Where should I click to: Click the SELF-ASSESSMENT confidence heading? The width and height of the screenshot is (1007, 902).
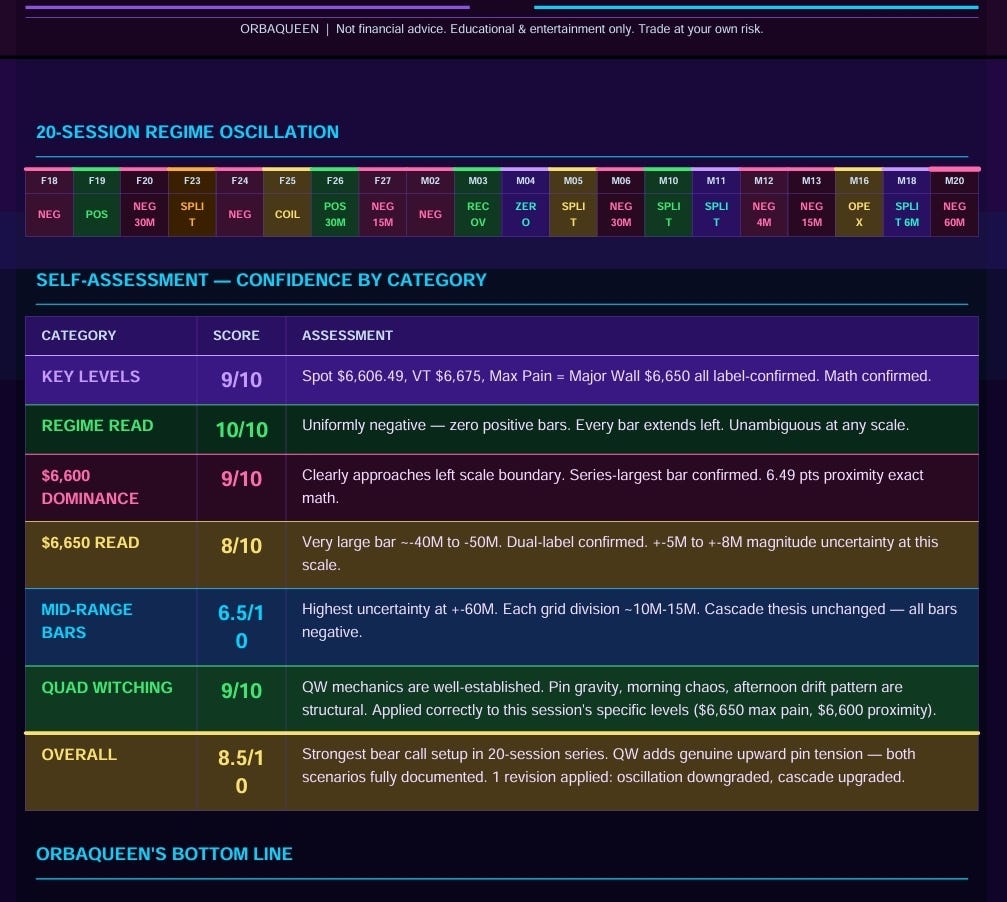pos(261,280)
